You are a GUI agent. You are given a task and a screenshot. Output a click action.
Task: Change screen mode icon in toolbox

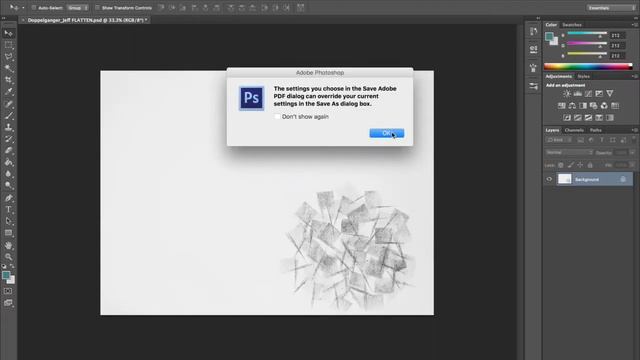pos(8,303)
